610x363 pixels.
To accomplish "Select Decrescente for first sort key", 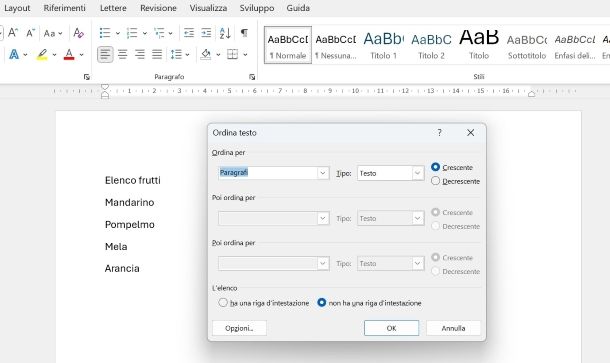I will (455, 181).
